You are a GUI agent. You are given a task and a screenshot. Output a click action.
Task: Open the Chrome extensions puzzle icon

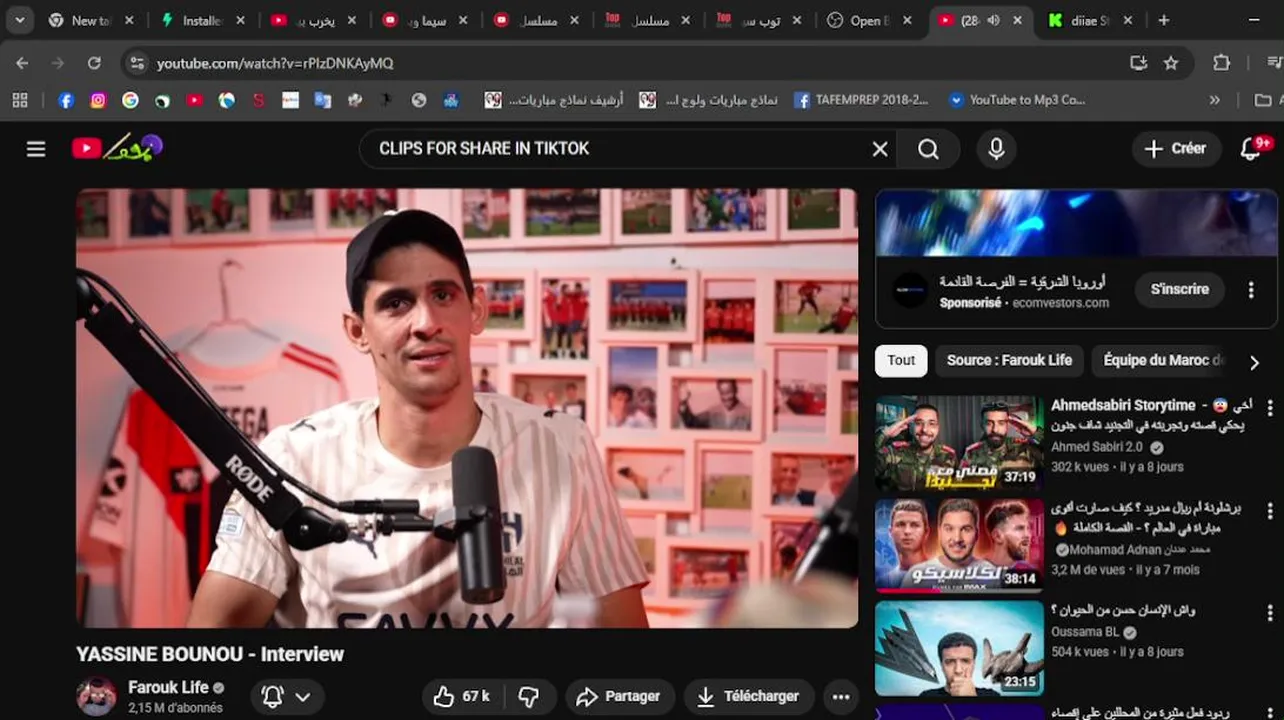click(1221, 63)
